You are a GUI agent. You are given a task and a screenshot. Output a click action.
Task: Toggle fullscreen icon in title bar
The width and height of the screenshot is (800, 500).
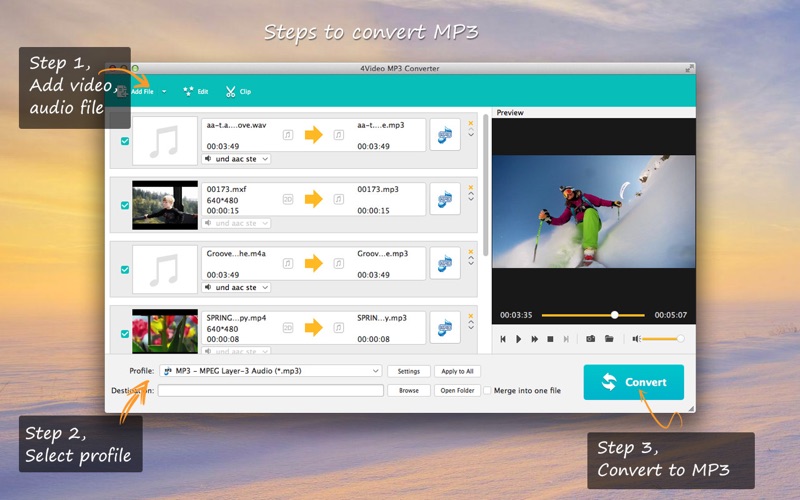(689, 68)
